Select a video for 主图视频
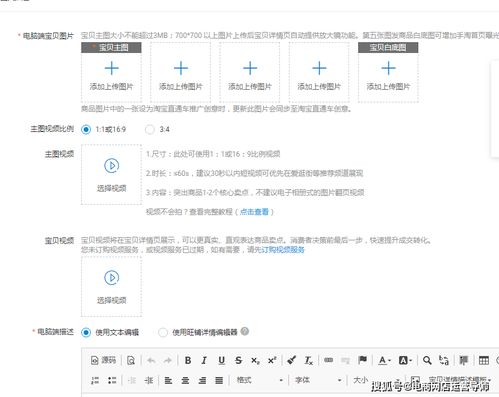The image size is (499, 397). coord(111,174)
